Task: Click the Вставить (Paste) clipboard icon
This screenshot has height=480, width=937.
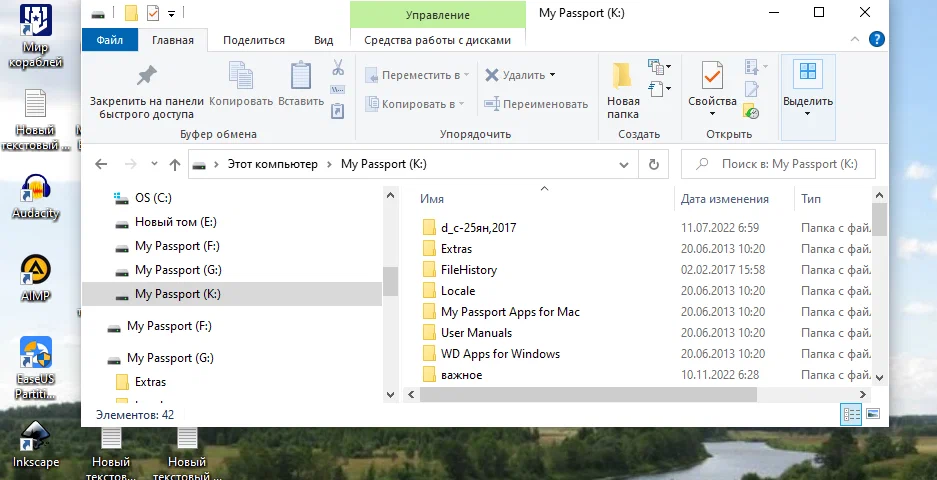Action: click(x=301, y=75)
